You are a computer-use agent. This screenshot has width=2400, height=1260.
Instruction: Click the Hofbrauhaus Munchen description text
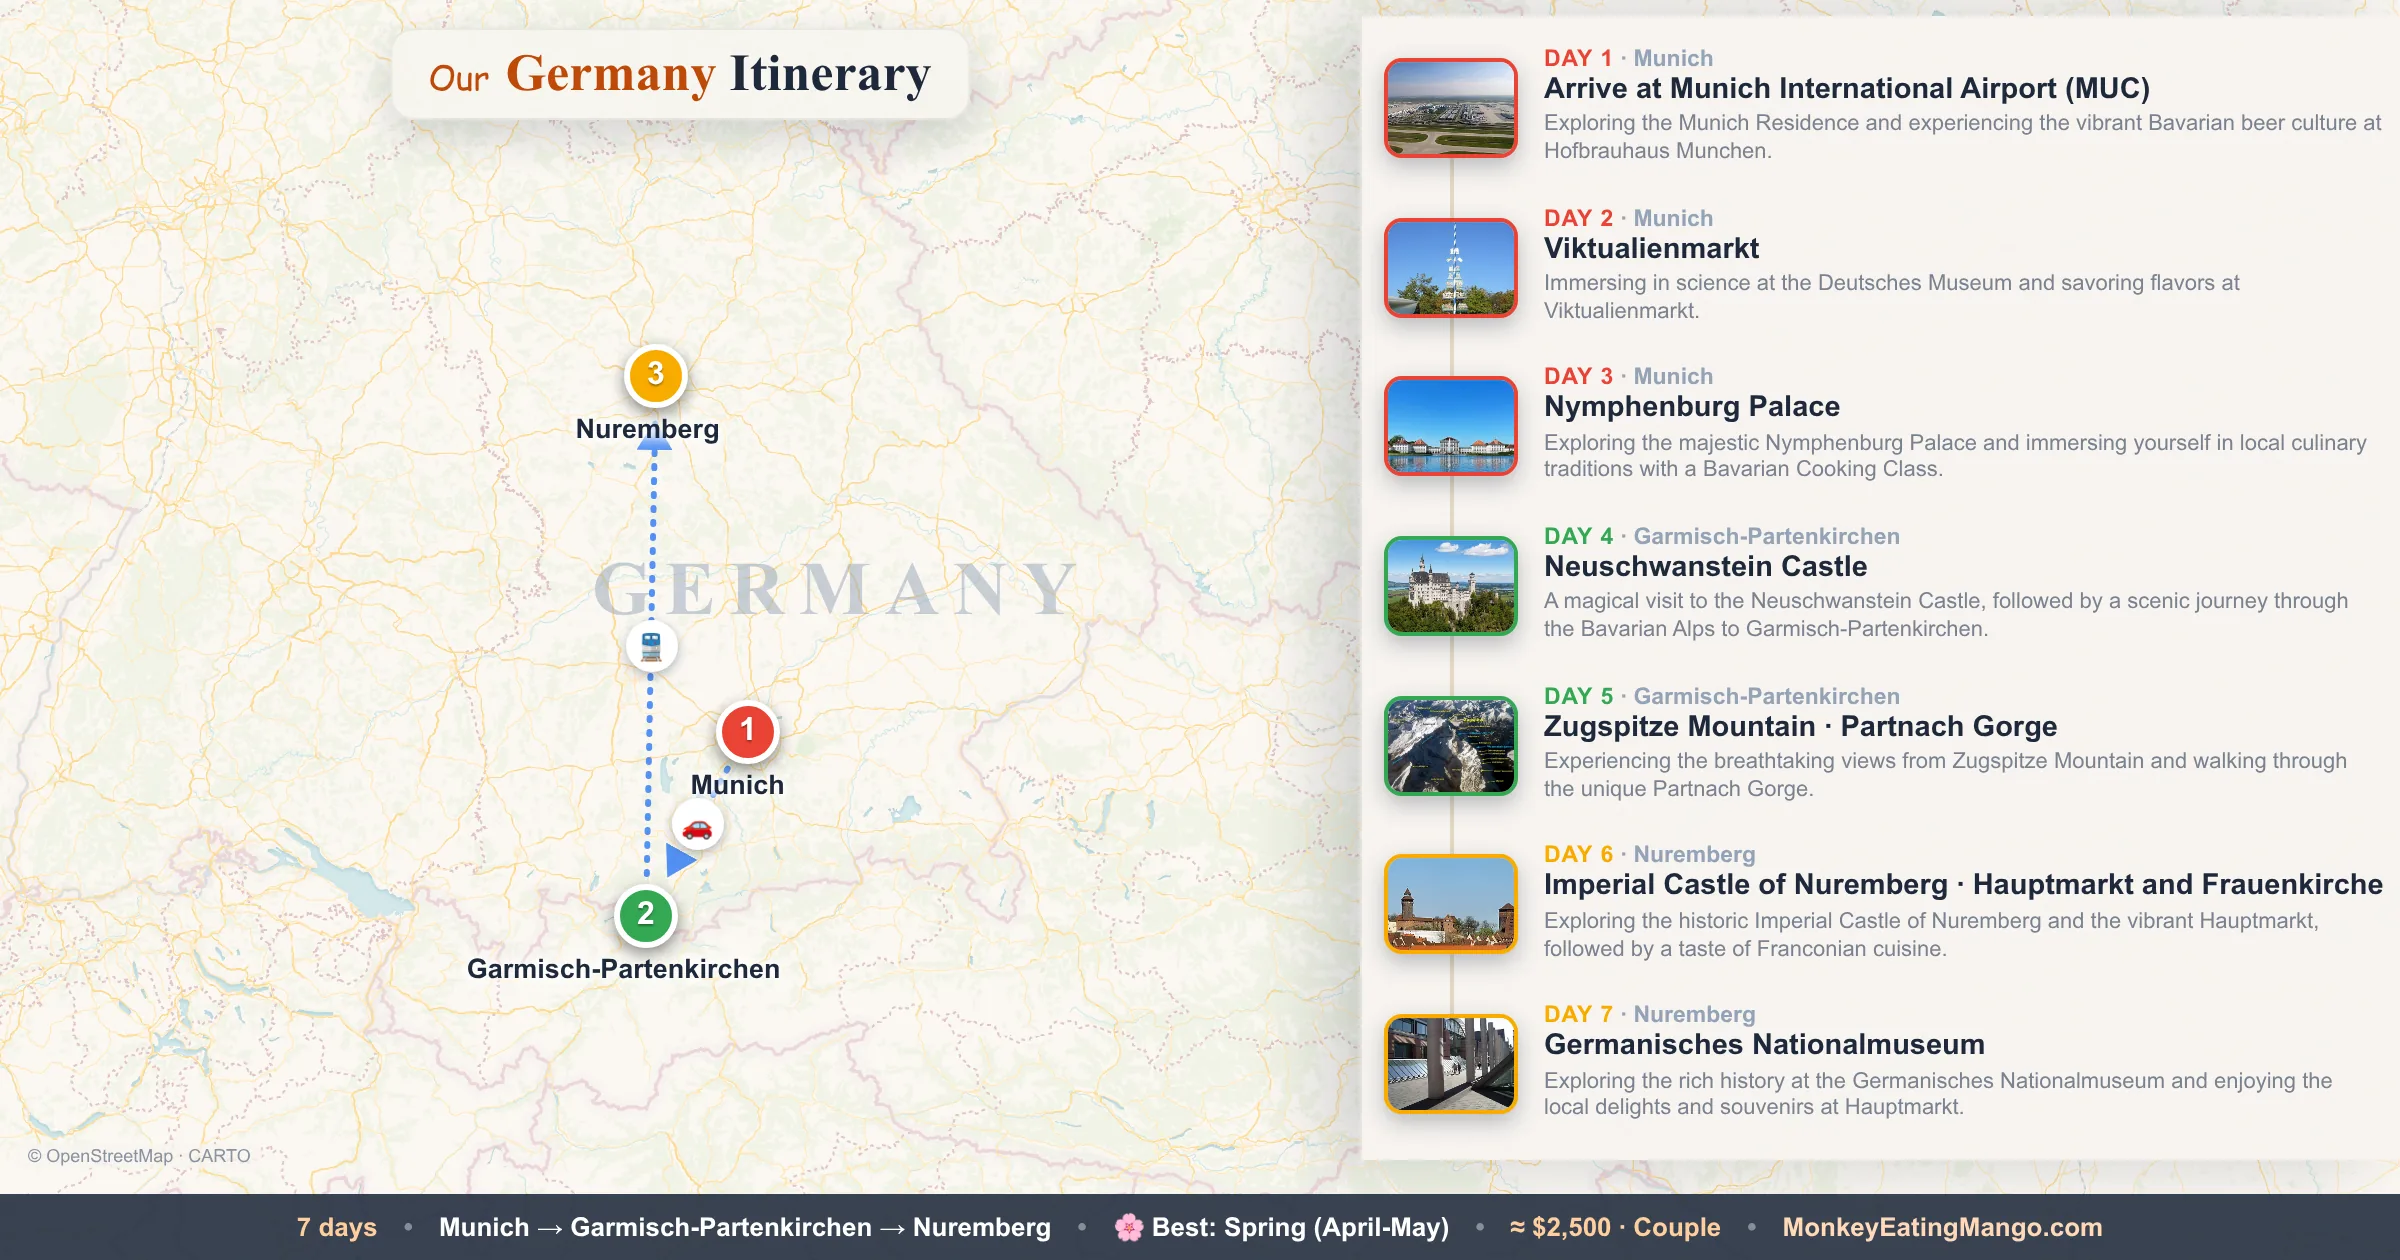coord(1962,136)
